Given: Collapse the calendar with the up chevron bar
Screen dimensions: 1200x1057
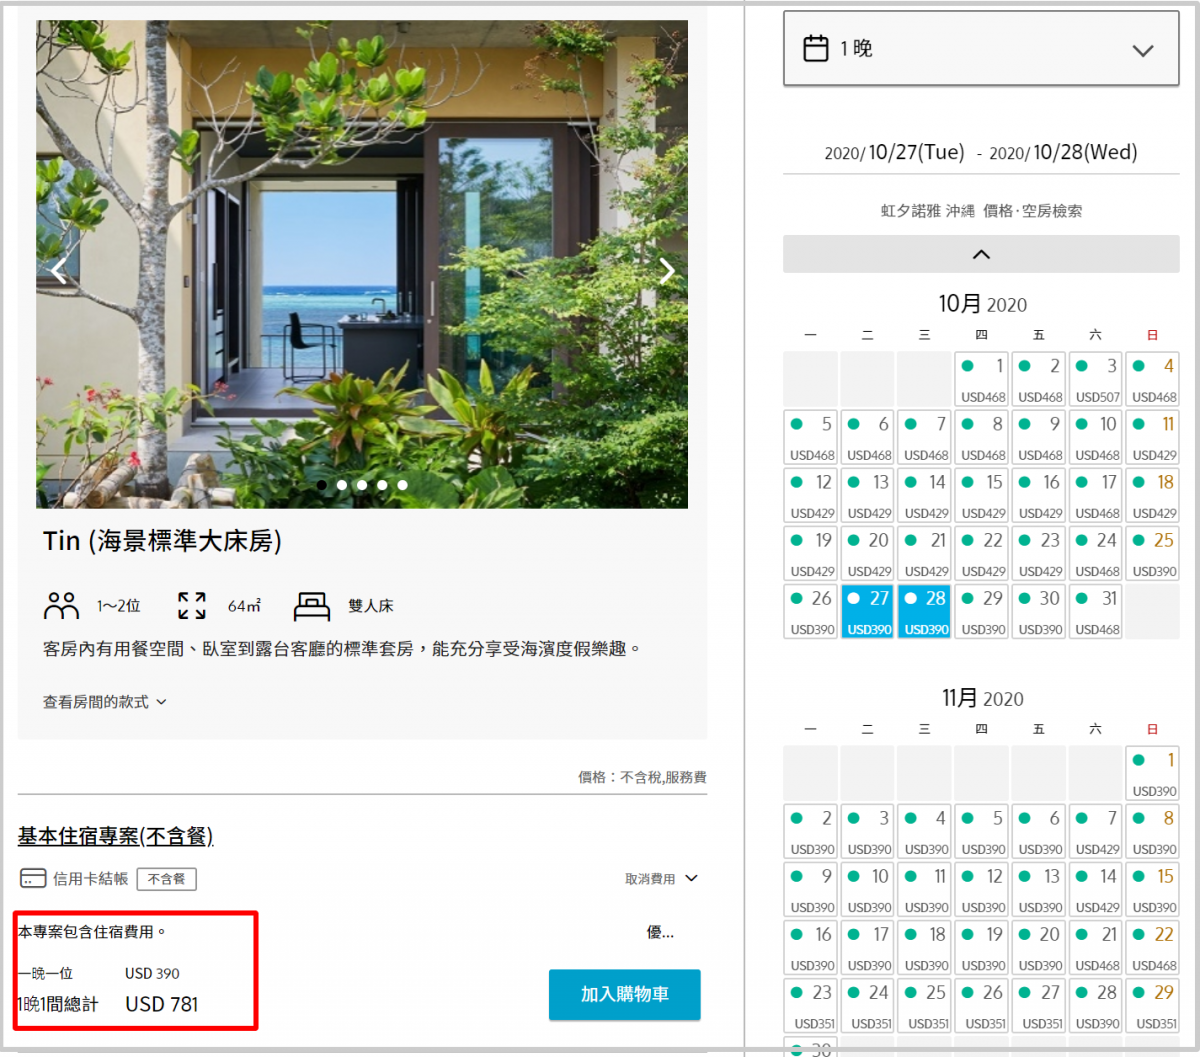Looking at the screenshot, I should (981, 254).
